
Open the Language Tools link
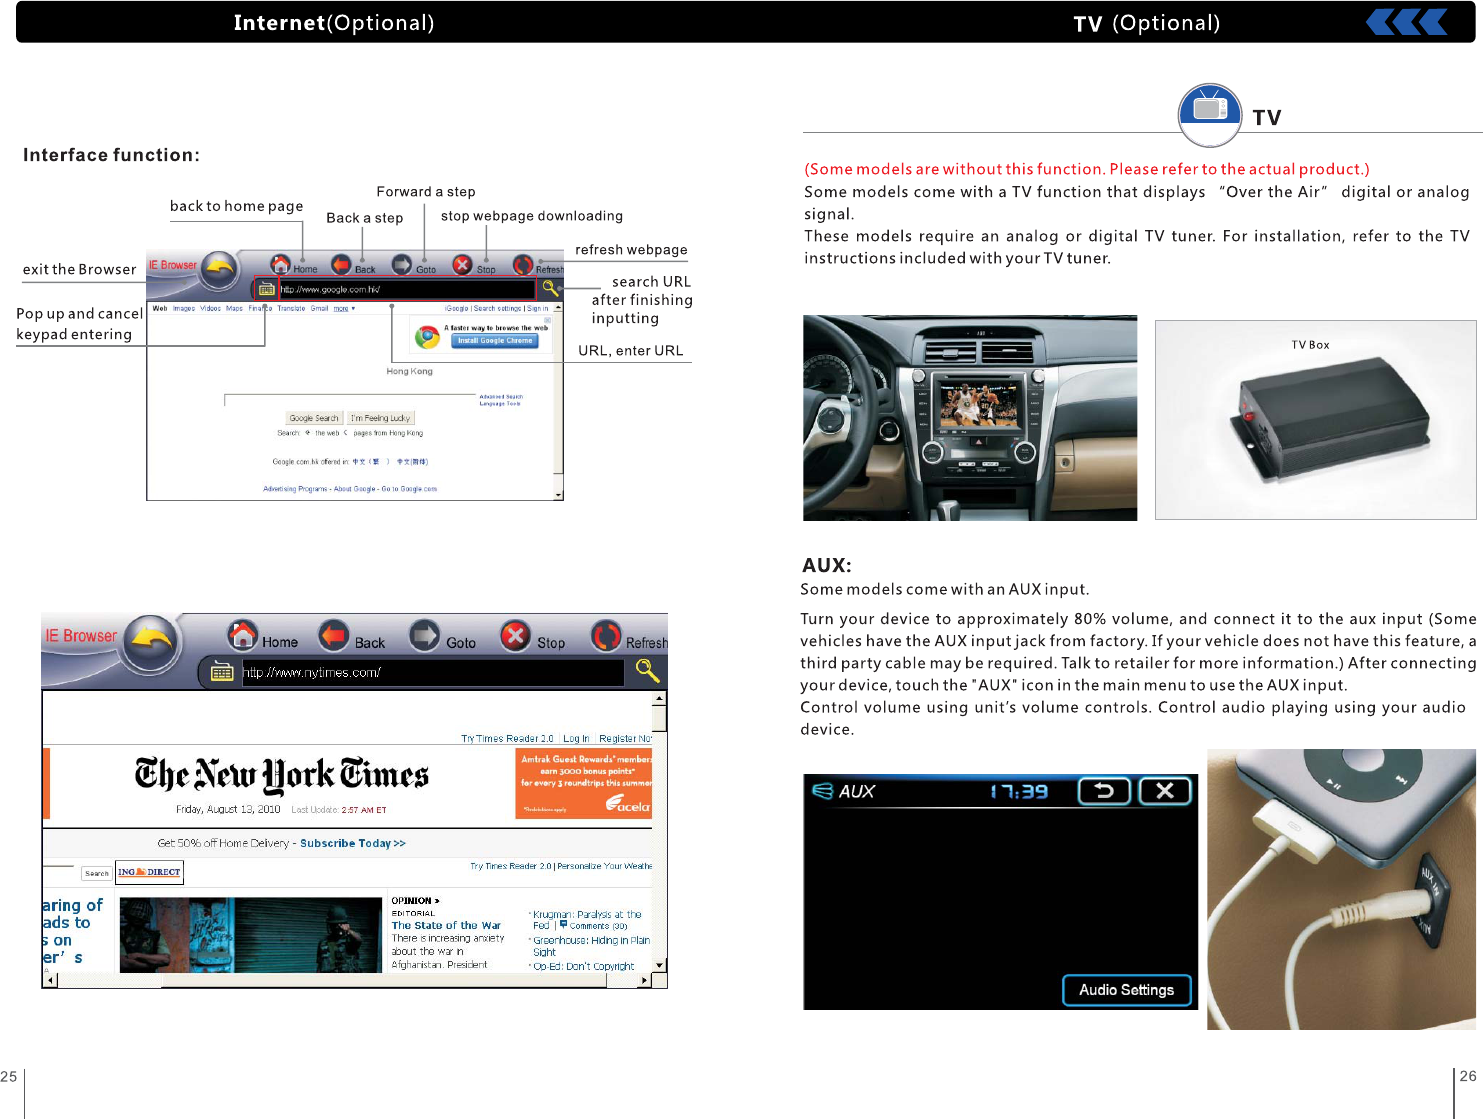500,404
